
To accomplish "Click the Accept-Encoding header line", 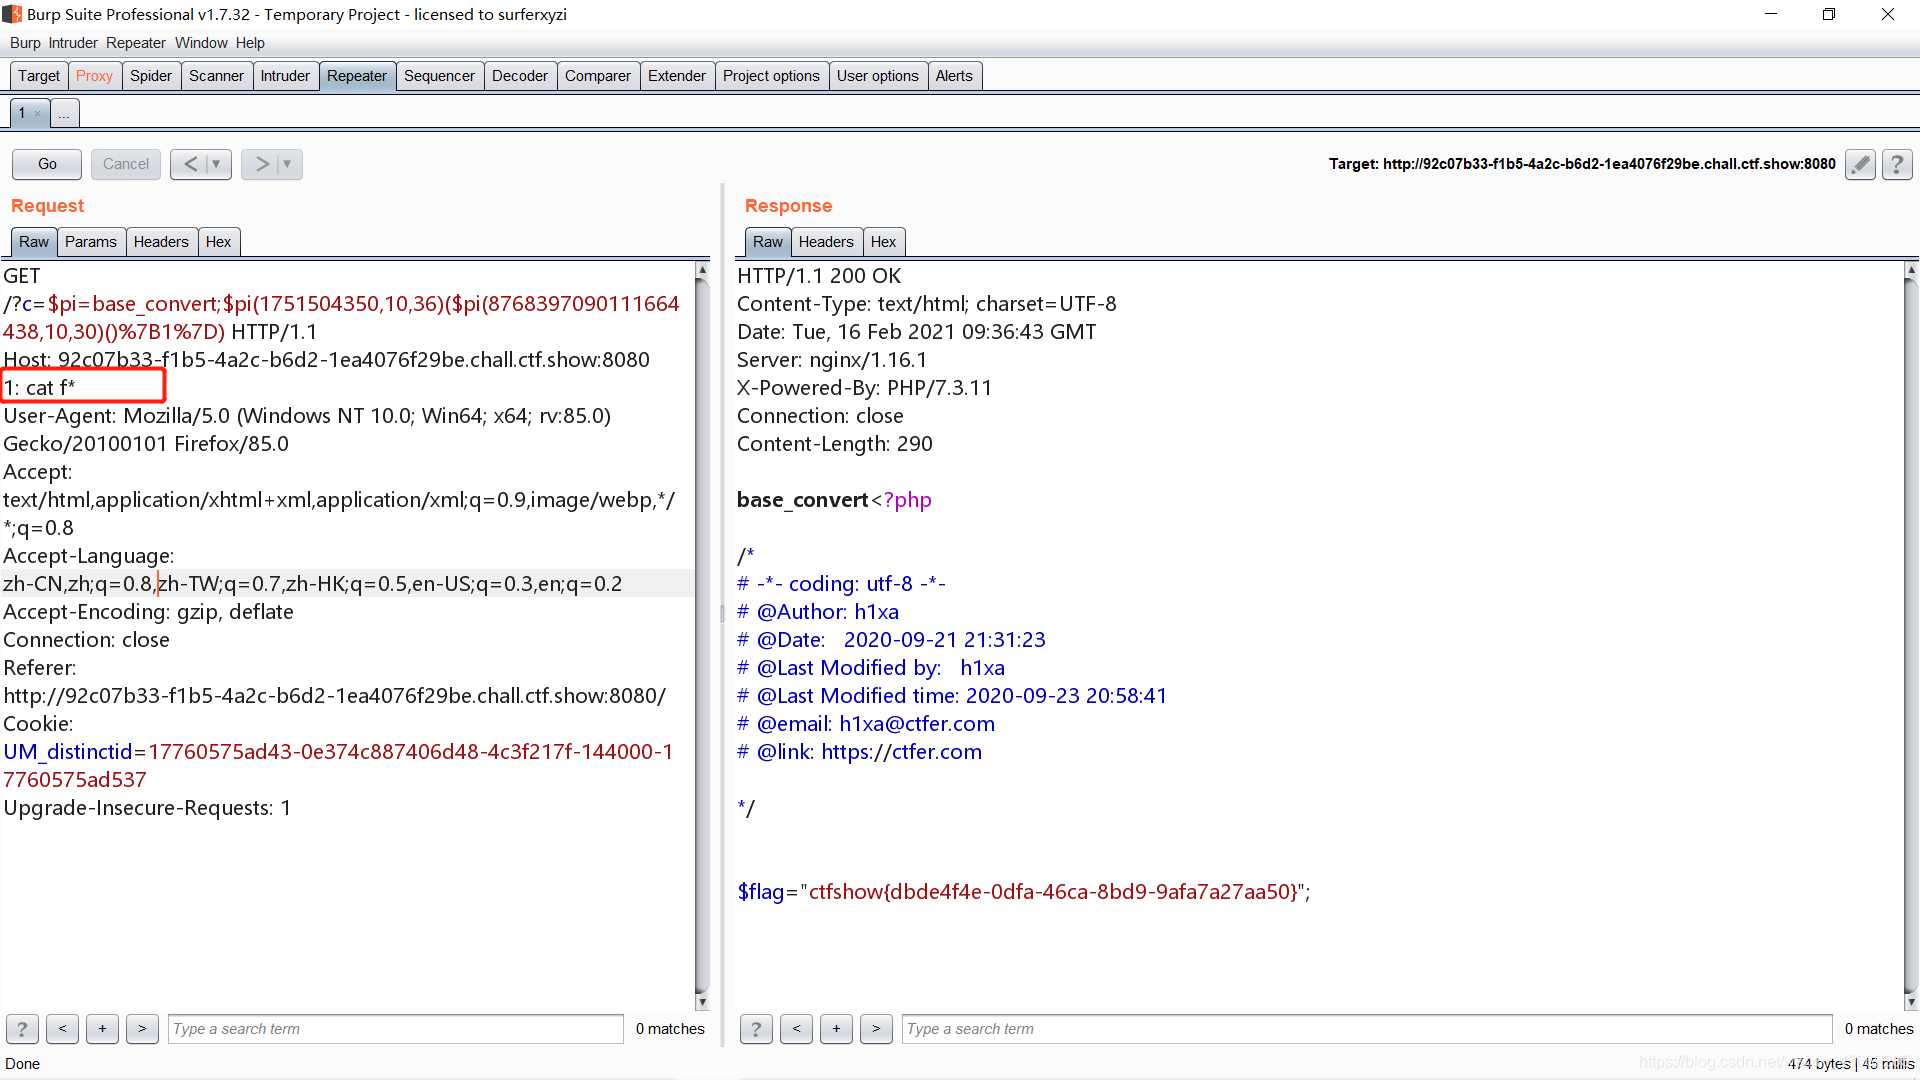I will pos(148,612).
